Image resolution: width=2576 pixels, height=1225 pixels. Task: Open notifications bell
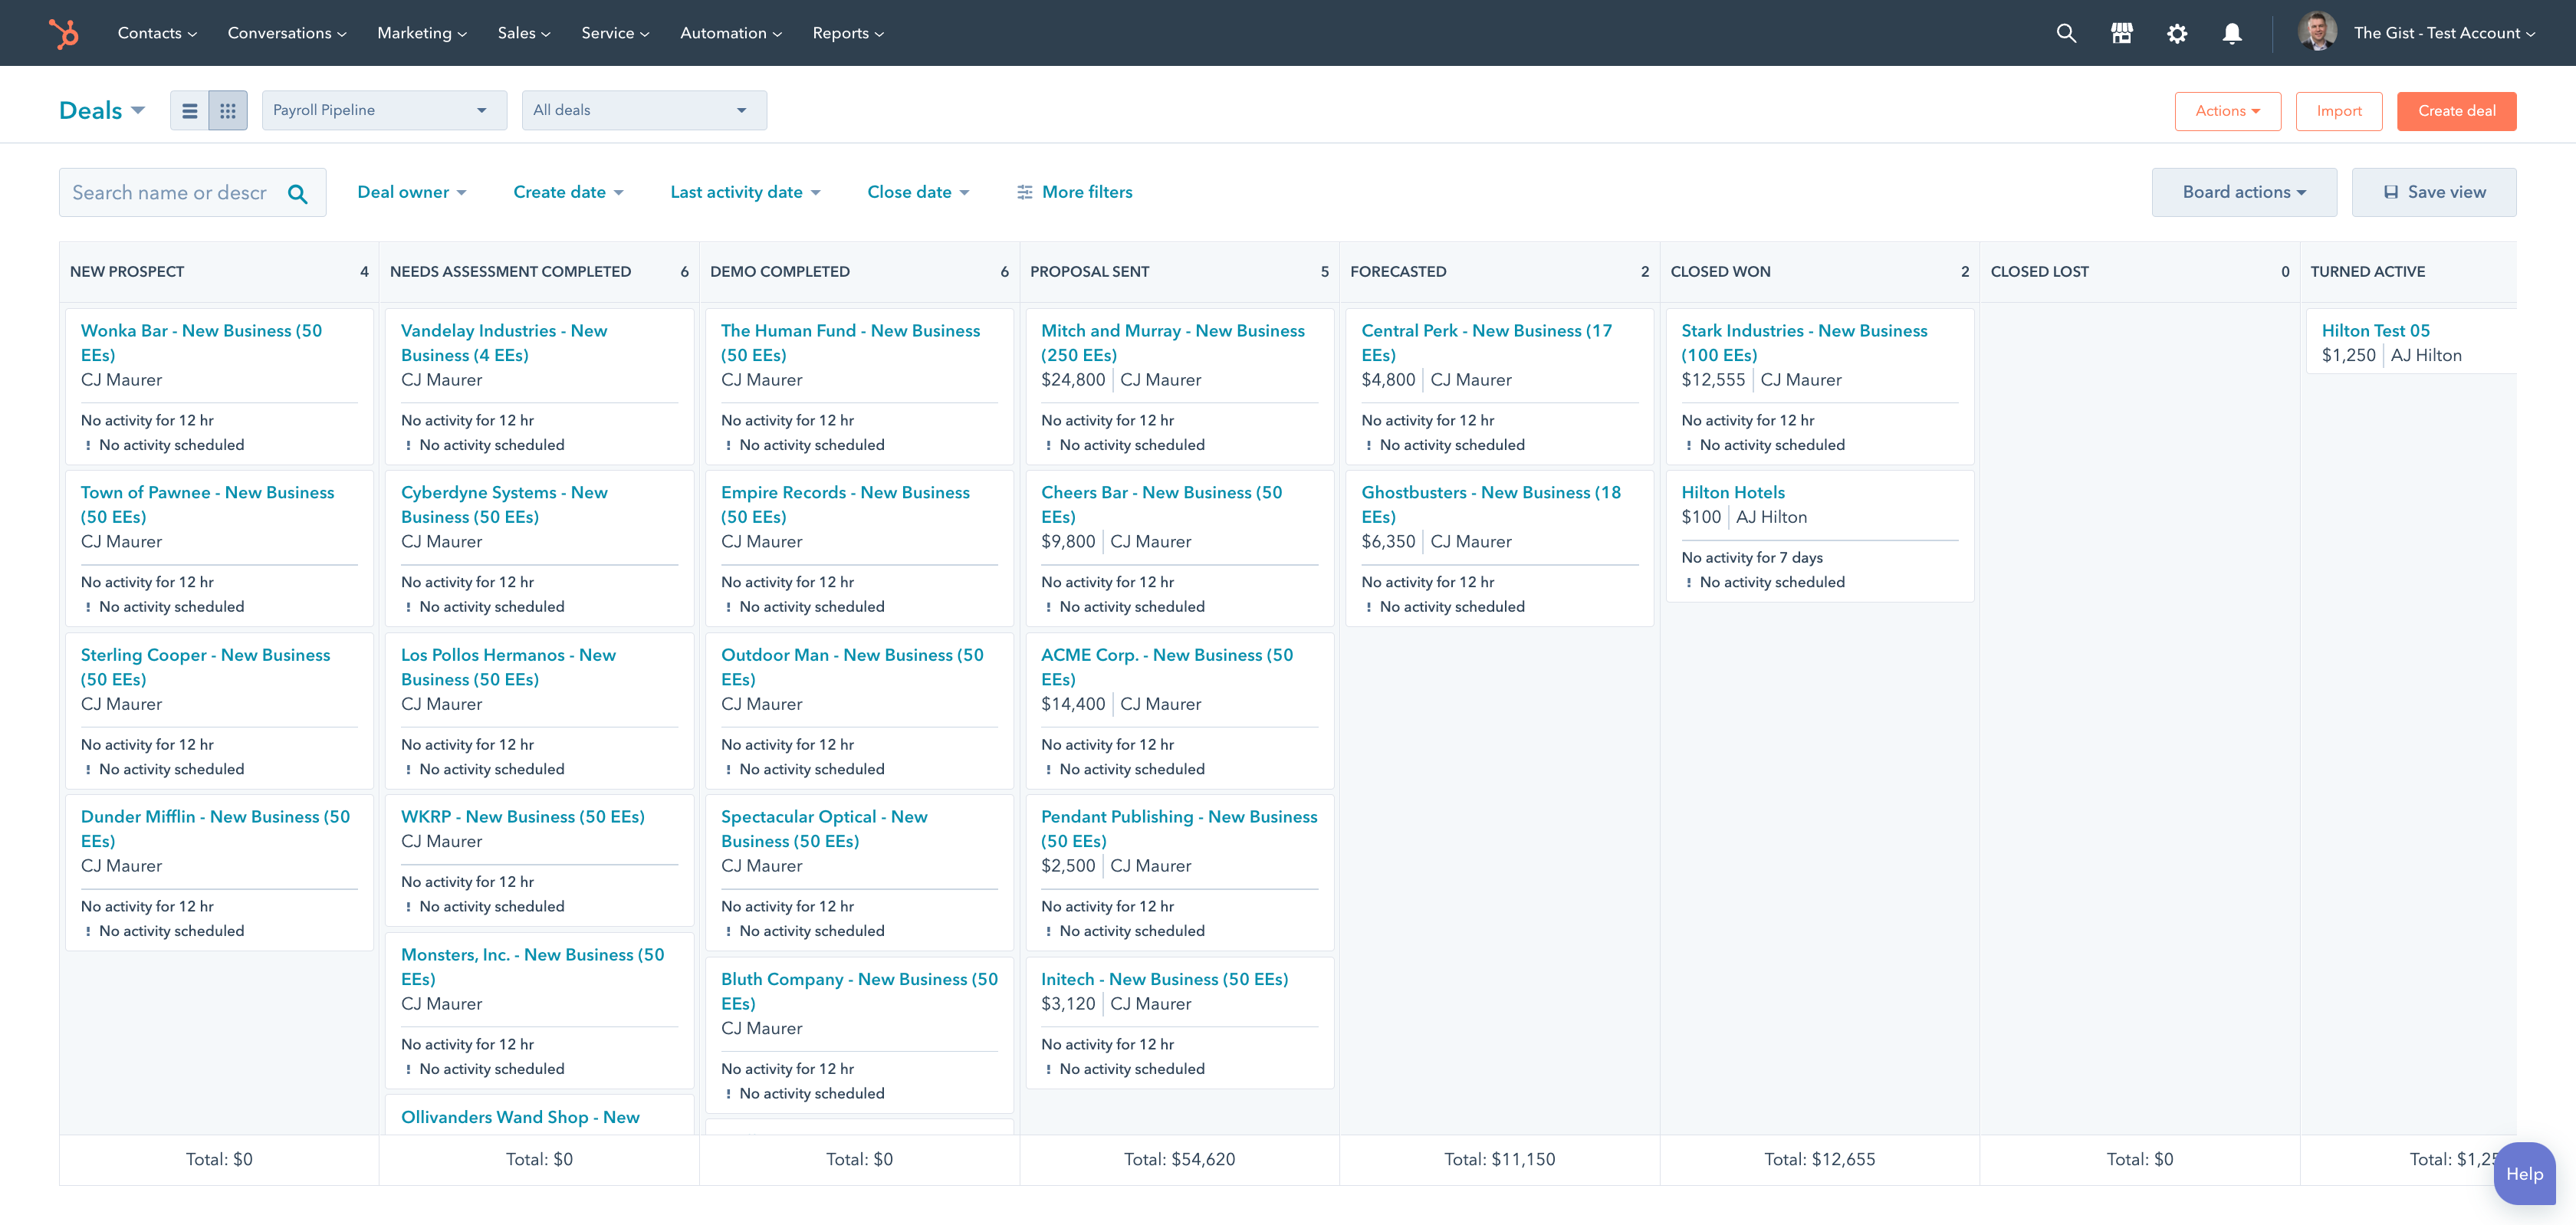point(2231,33)
